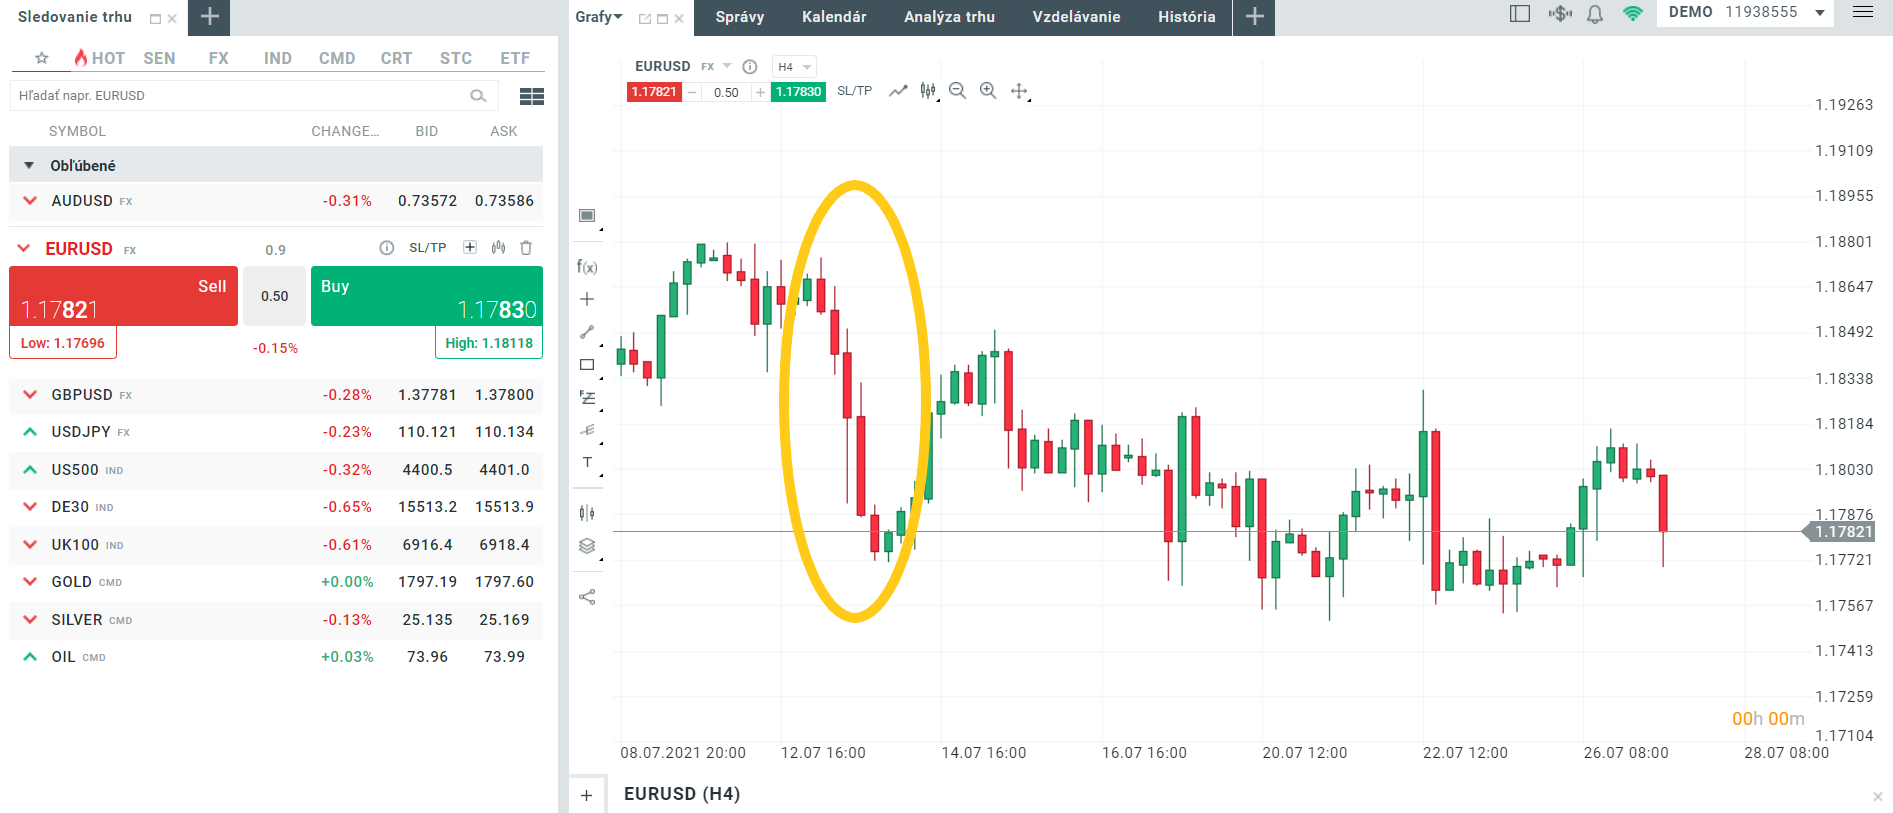The width and height of the screenshot is (1893, 813).
Task: Open the Grafy panel dropdown
Action: click(599, 17)
